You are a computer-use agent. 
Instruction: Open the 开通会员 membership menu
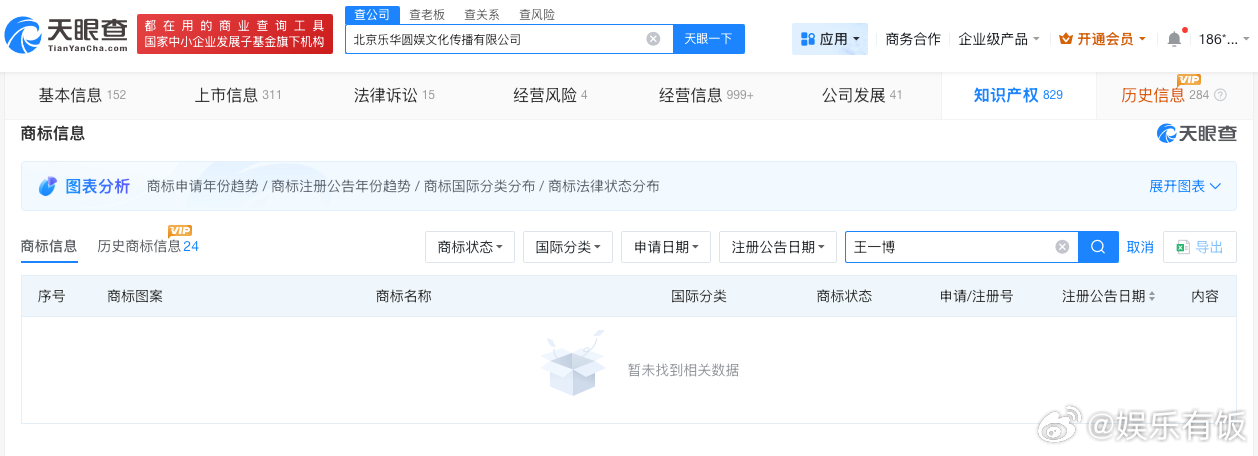pos(1103,39)
